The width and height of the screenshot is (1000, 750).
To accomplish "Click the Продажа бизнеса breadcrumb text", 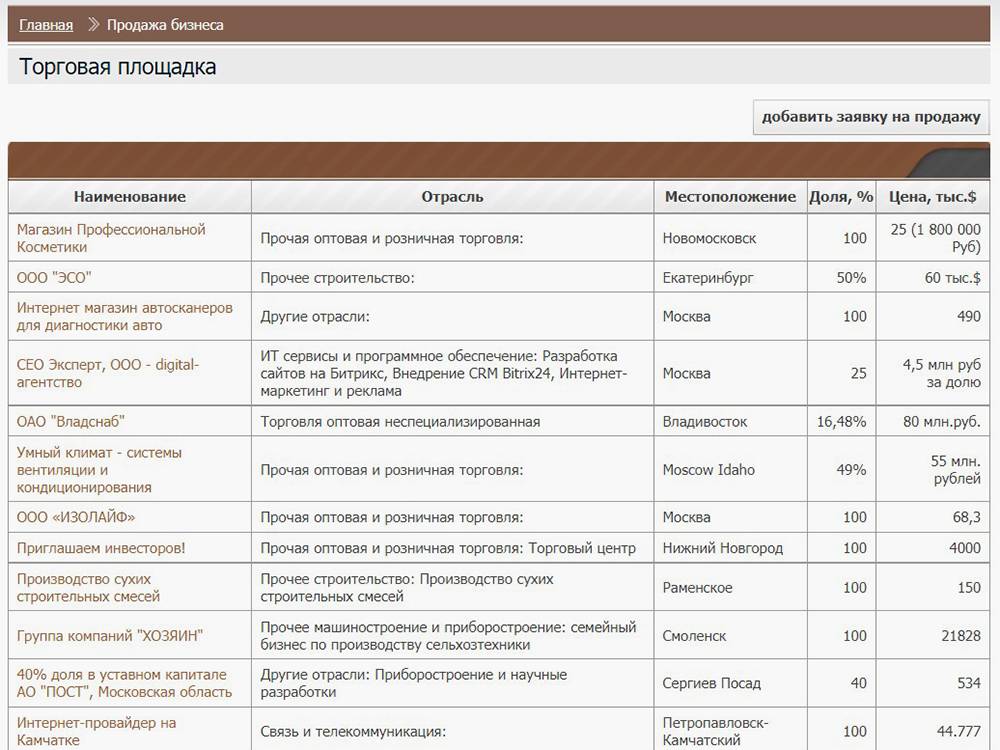I will [x=165, y=25].
